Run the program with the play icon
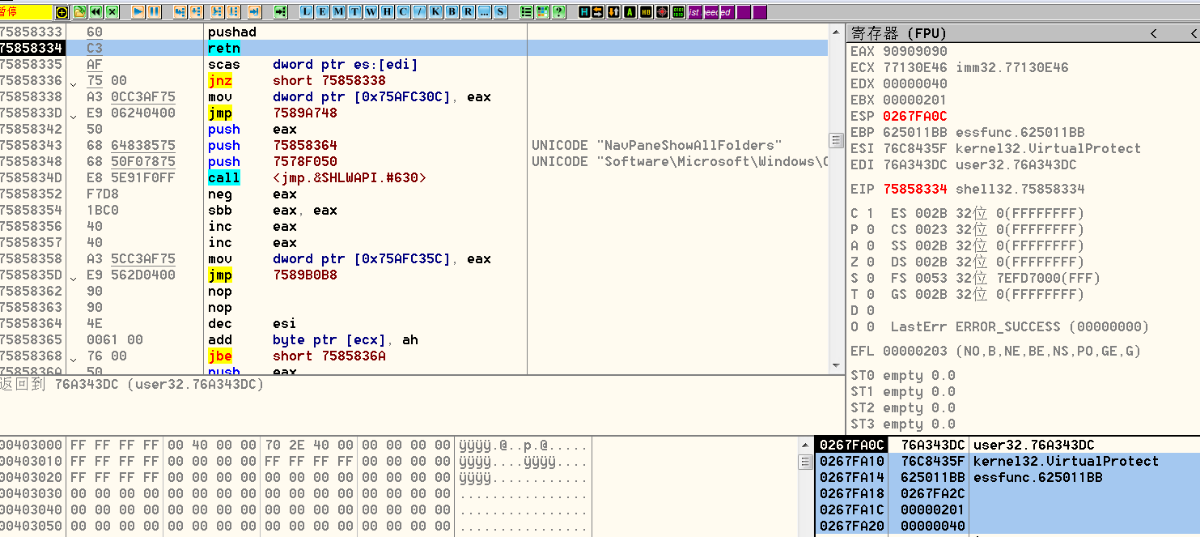The width and height of the screenshot is (1200, 537). click(x=139, y=11)
